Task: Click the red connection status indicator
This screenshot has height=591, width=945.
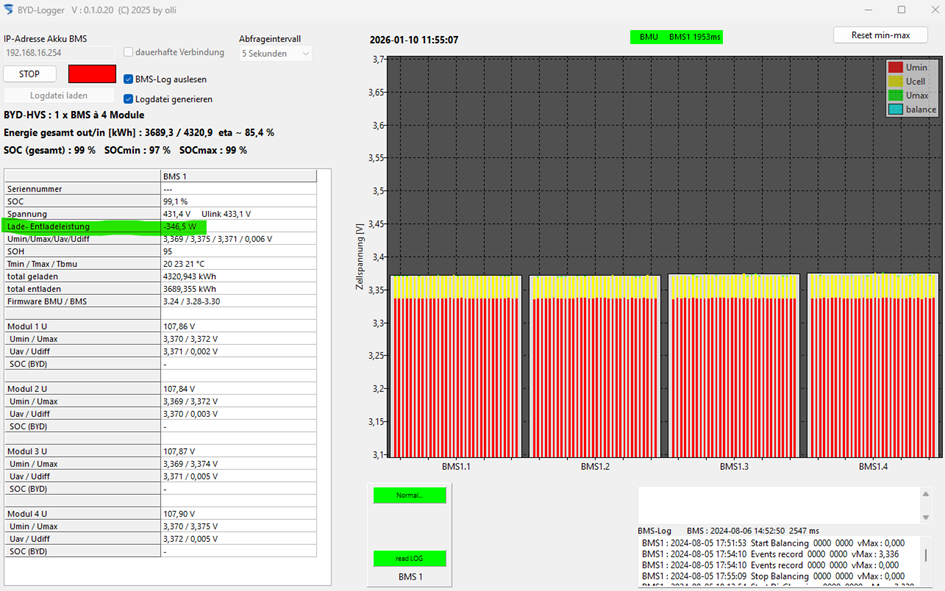Action: click(x=91, y=74)
